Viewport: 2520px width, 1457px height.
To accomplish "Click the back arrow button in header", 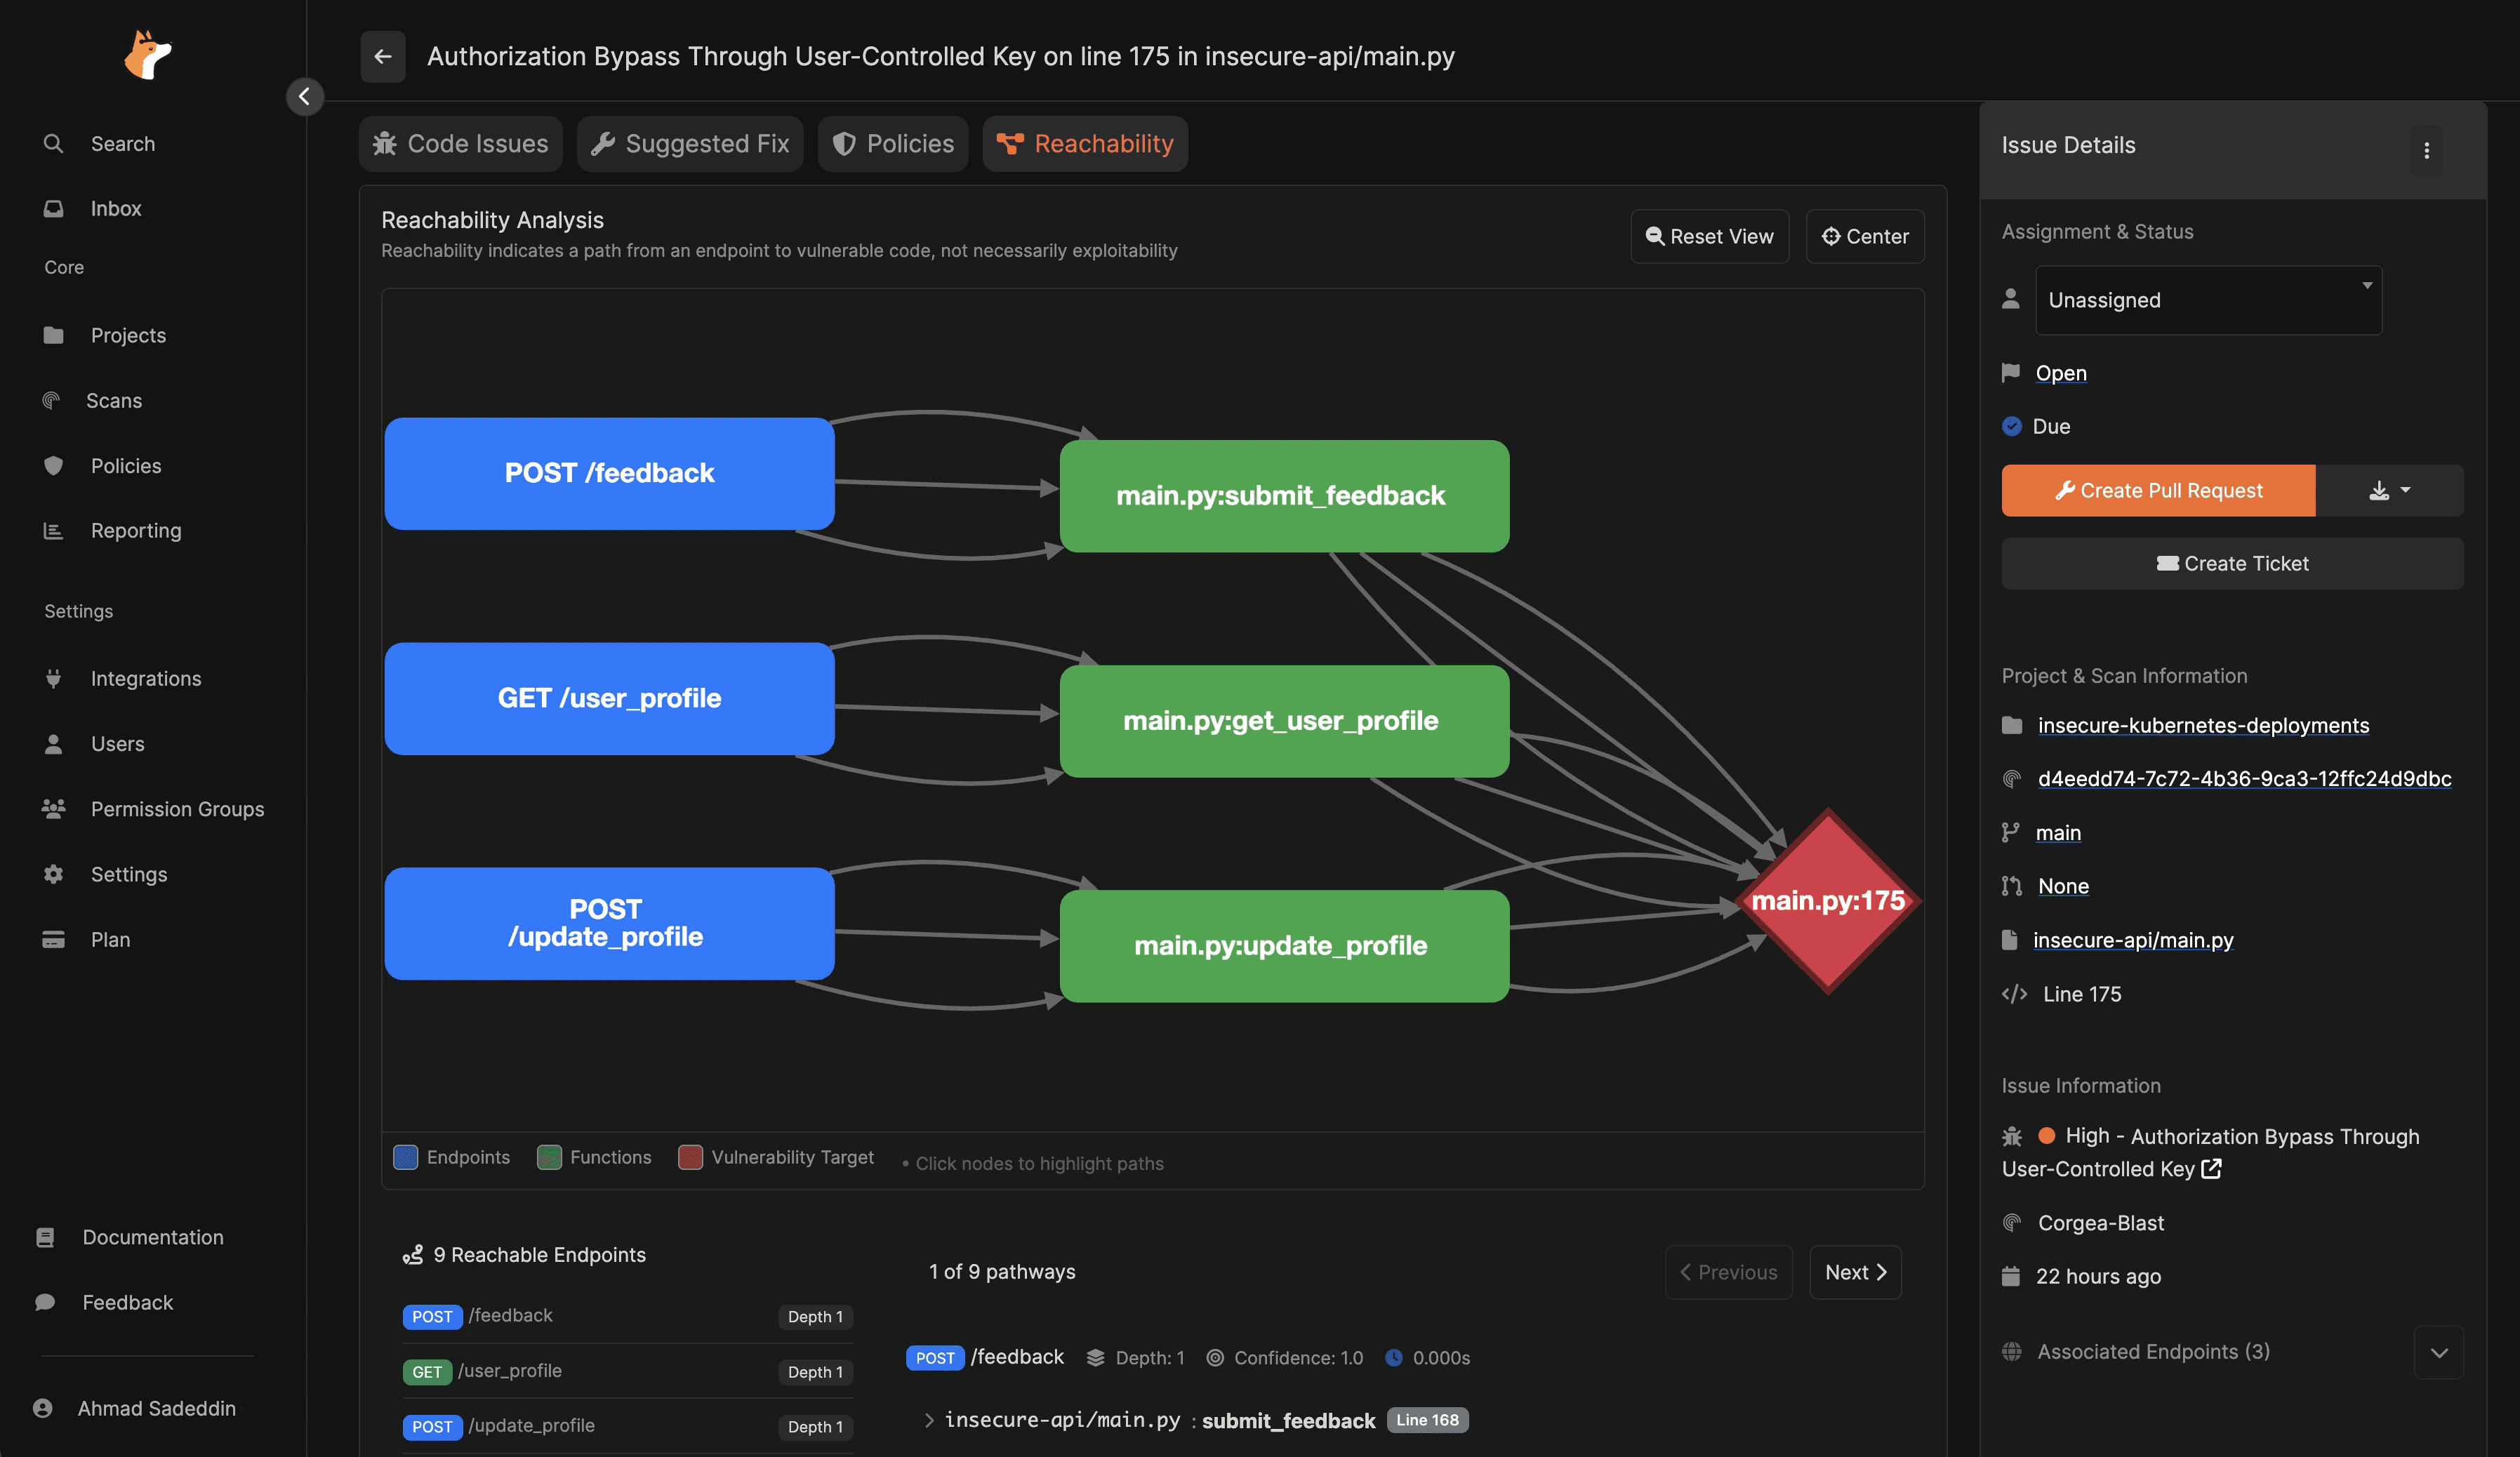I will [382, 56].
